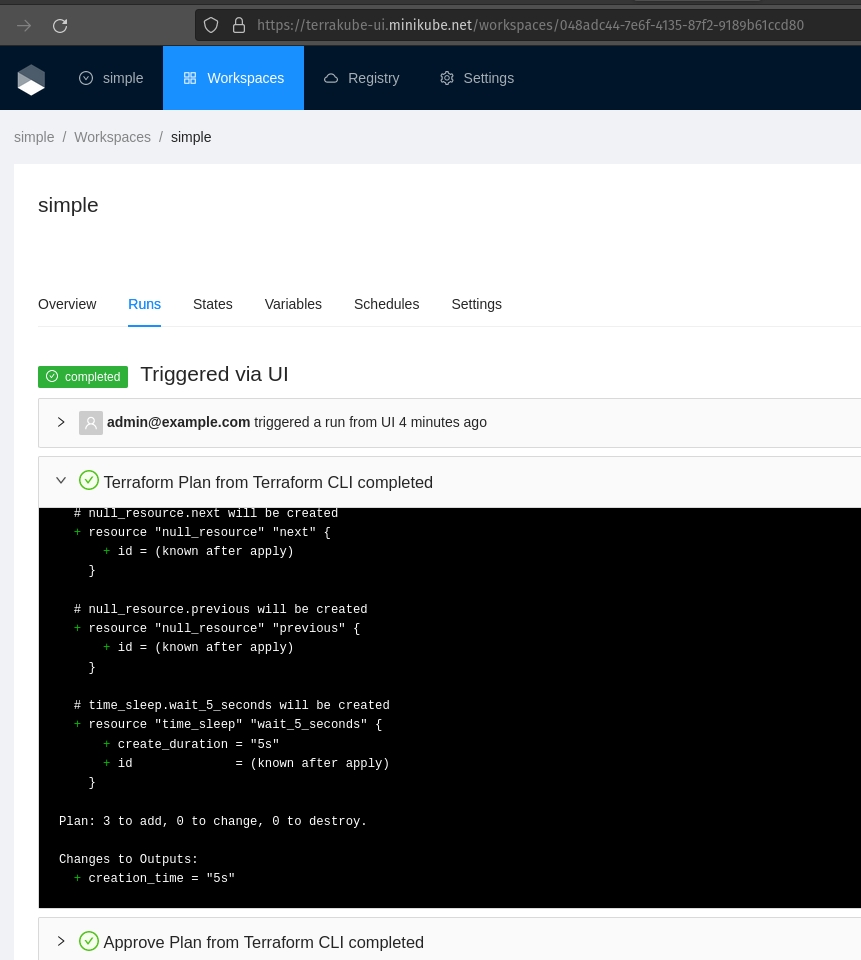
Task: Open the Variables tab
Action: pos(293,304)
